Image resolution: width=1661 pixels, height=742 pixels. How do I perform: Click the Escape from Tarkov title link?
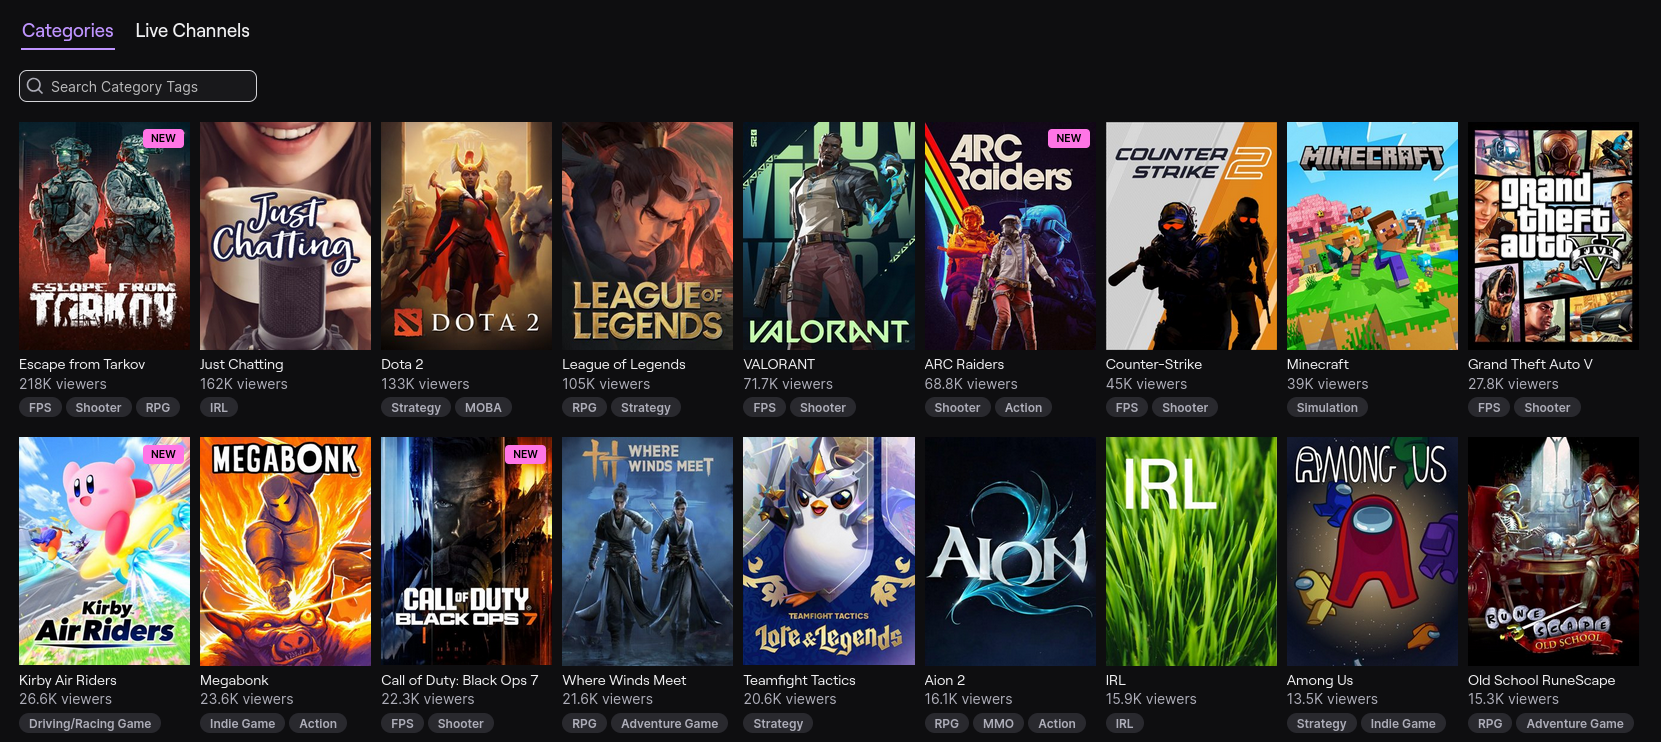pos(82,364)
